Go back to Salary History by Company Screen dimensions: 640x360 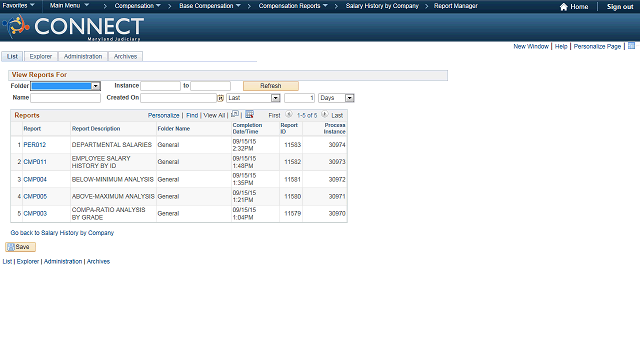62,233
